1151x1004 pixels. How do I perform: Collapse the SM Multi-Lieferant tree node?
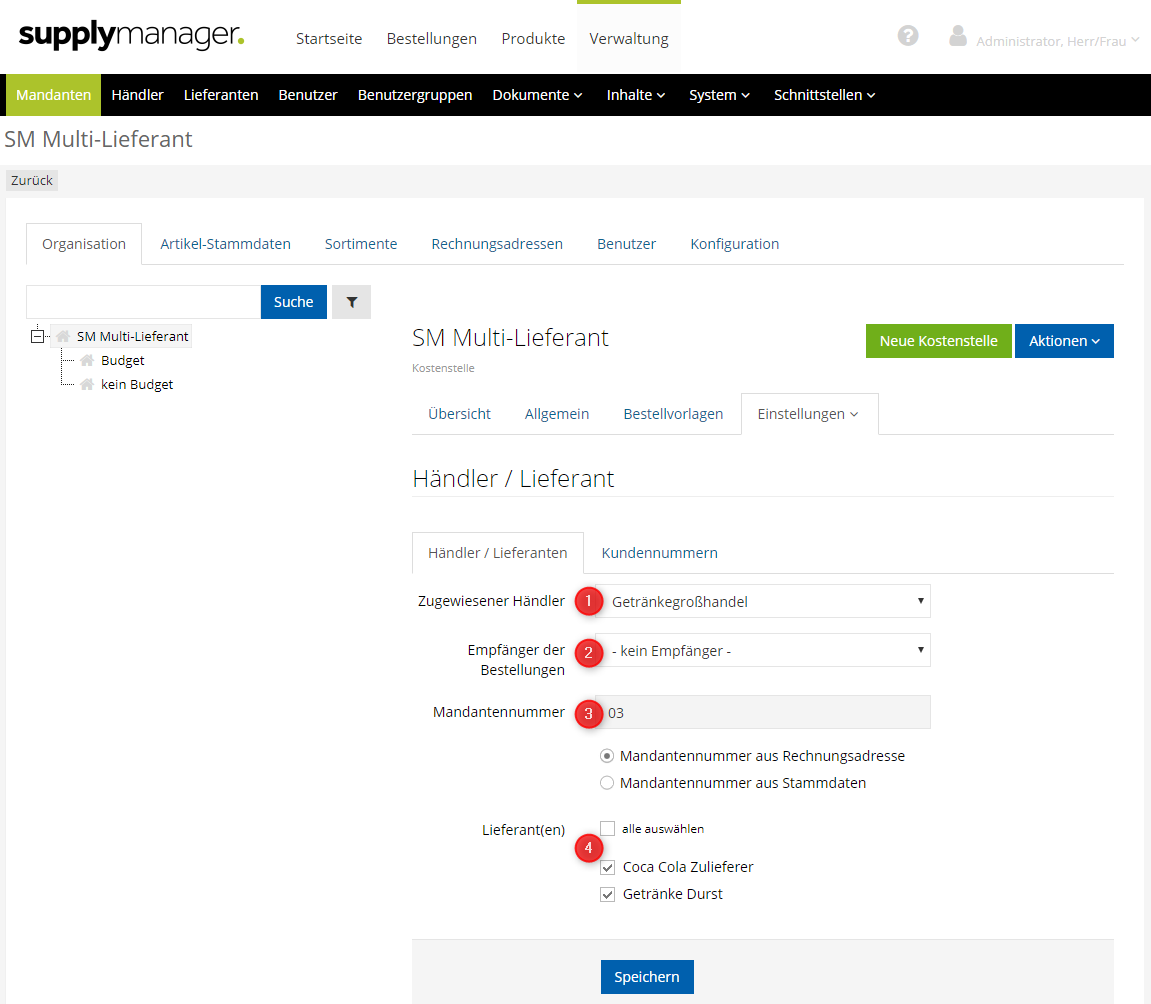38,337
